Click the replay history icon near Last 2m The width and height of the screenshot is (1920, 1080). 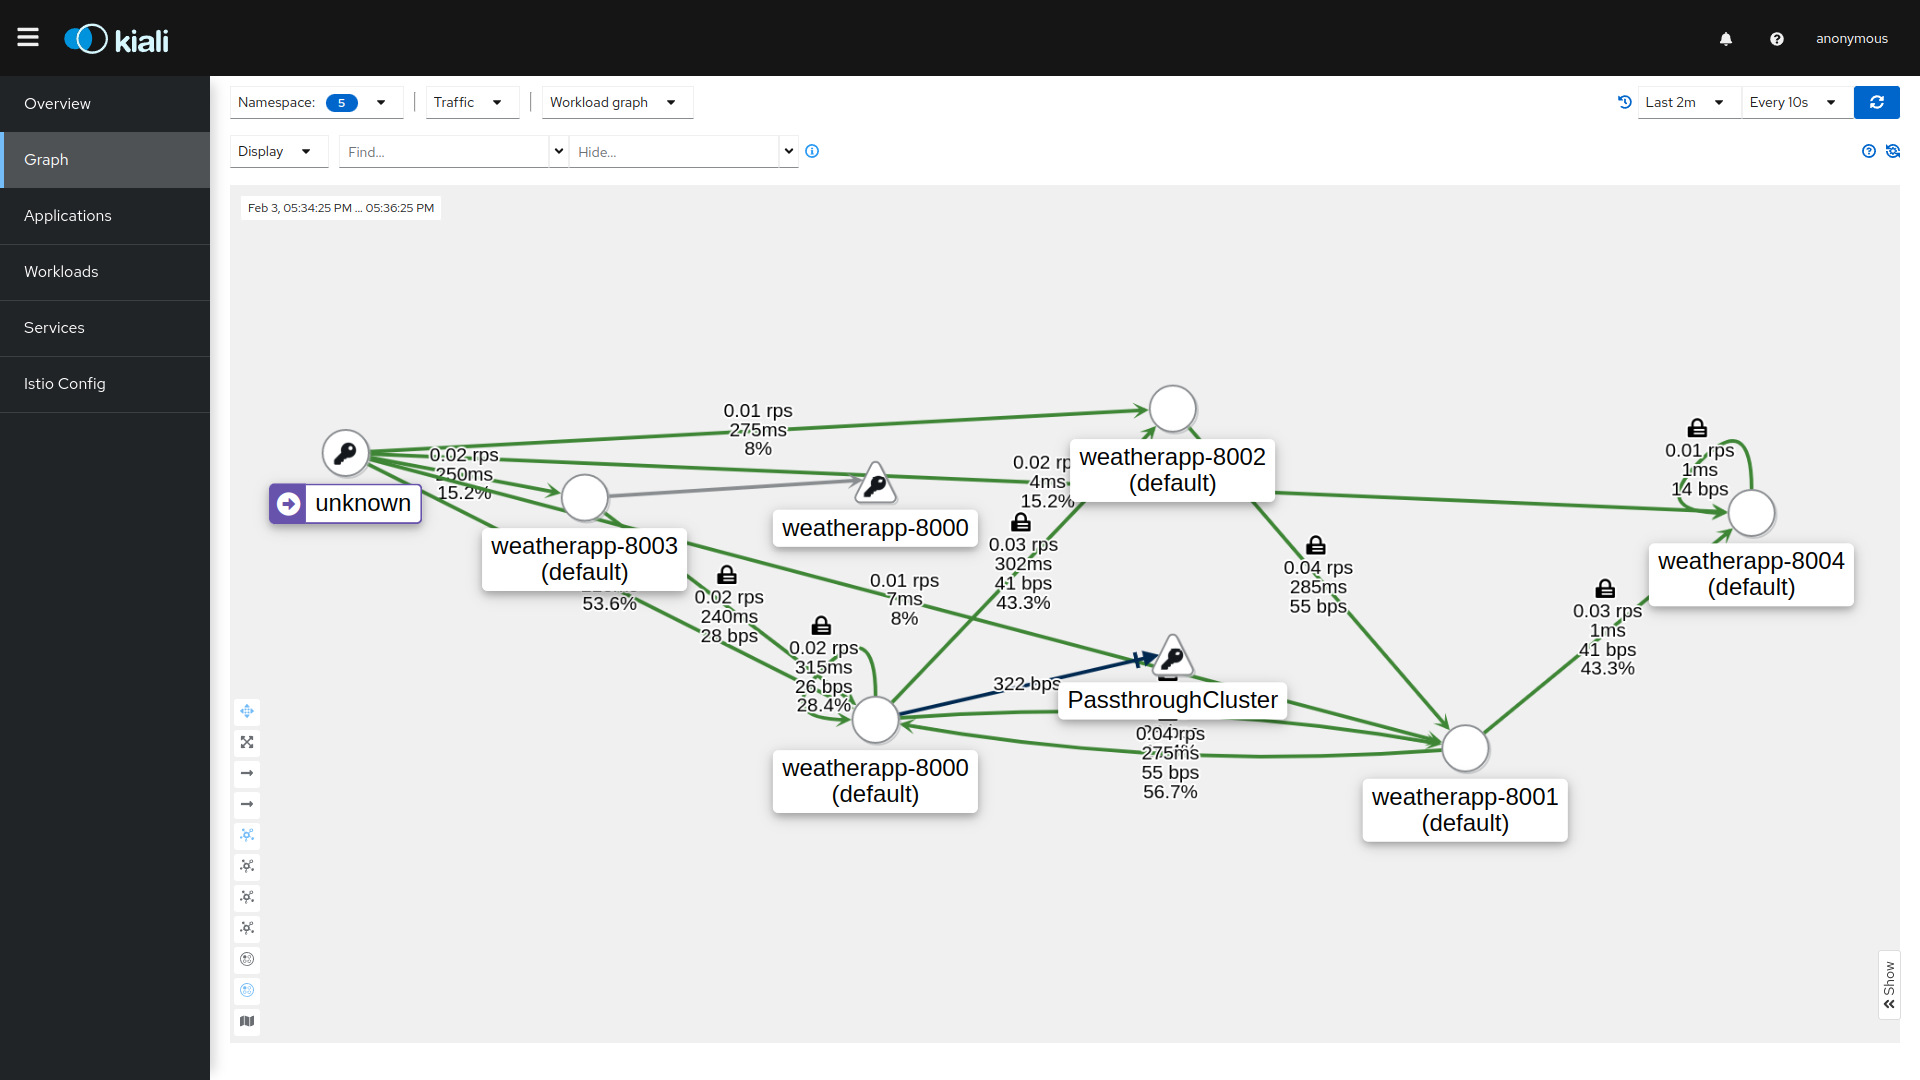click(1625, 102)
